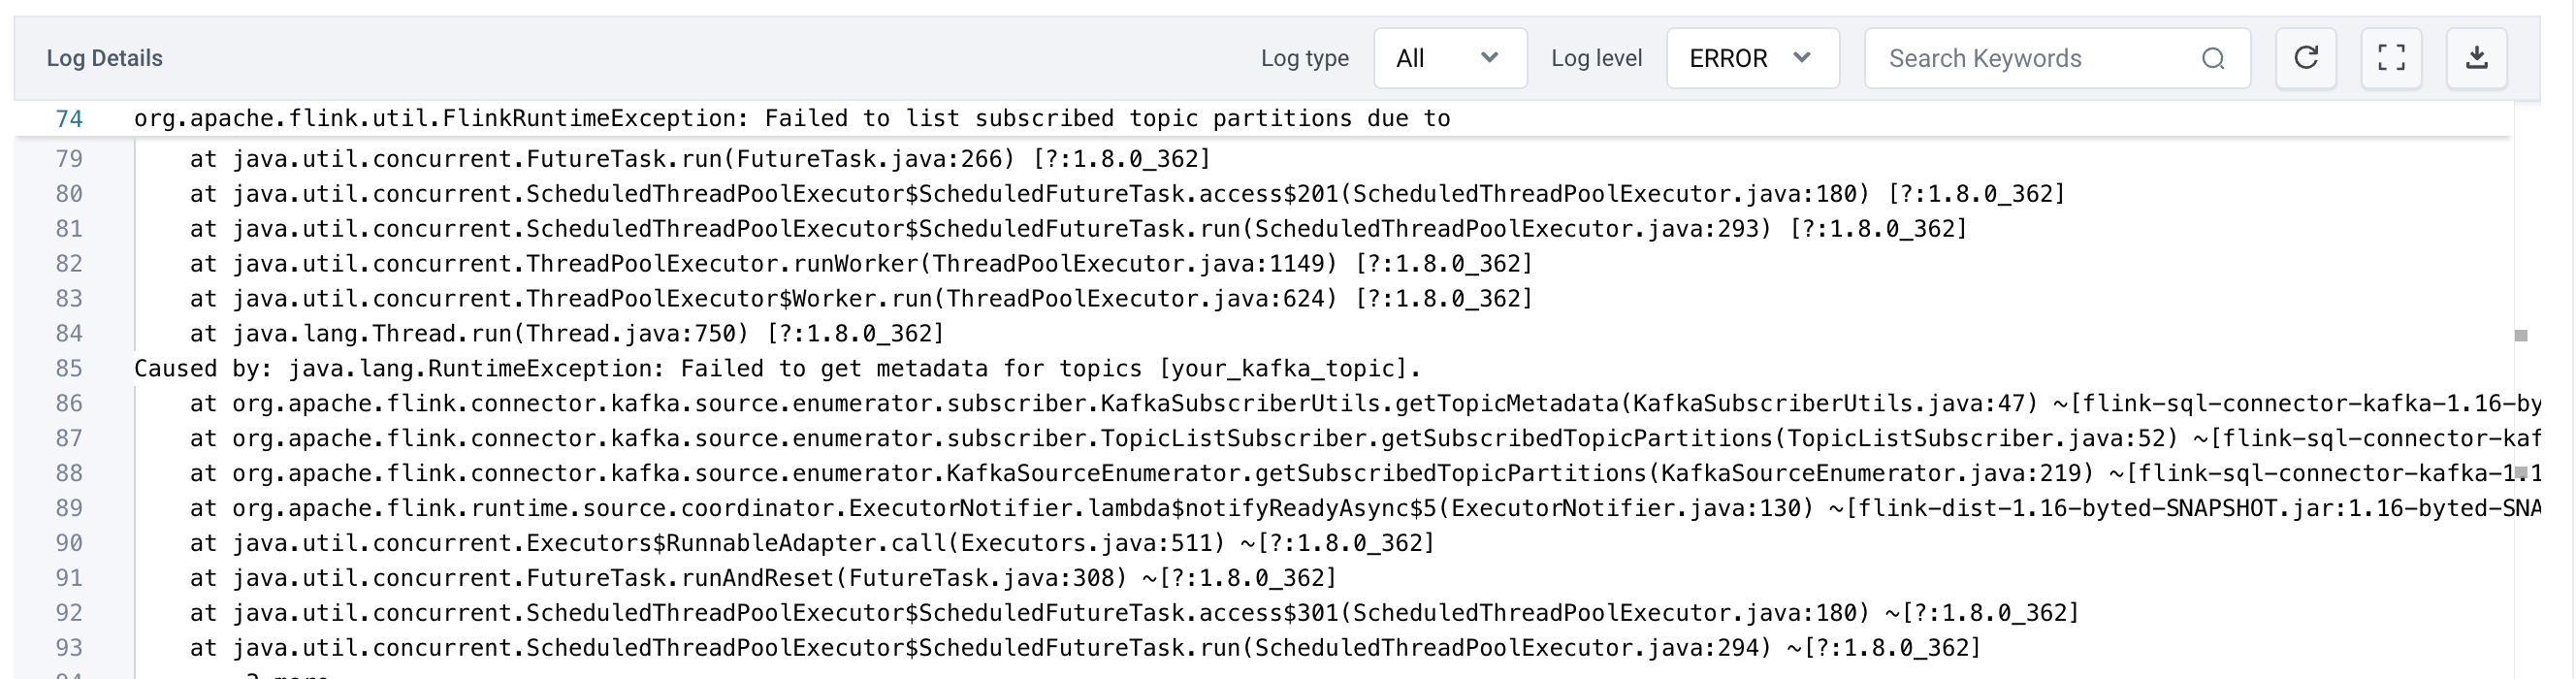Click line number 90 in gutter

(x=69, y=544)
